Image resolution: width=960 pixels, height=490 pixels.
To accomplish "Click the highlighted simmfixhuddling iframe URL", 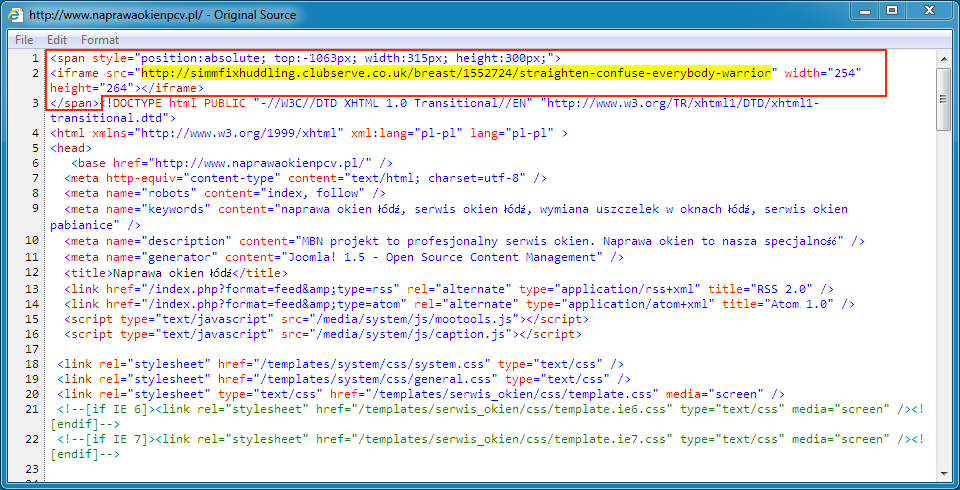I will point(456,73).
